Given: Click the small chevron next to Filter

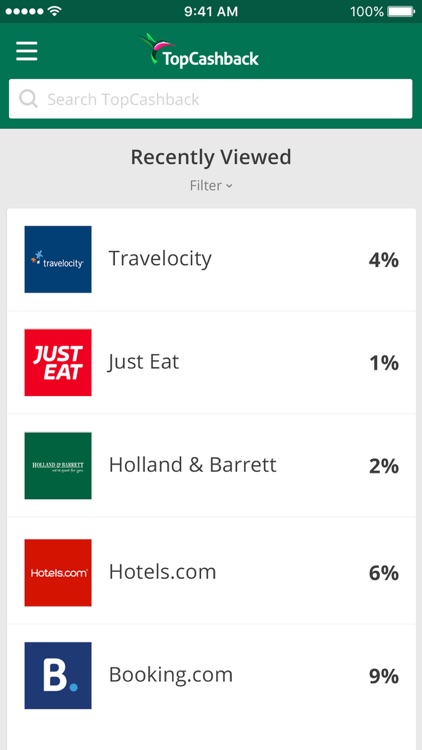Looking at the screenshot, I should 229,186.
